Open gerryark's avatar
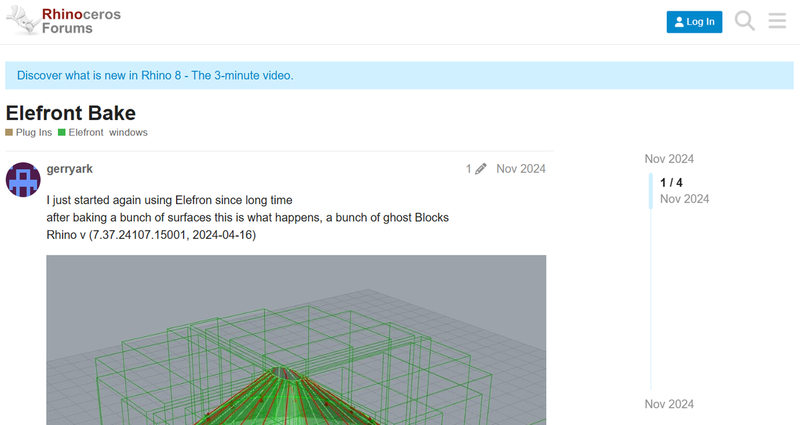800x425 pixels. [x=23, y=180]
